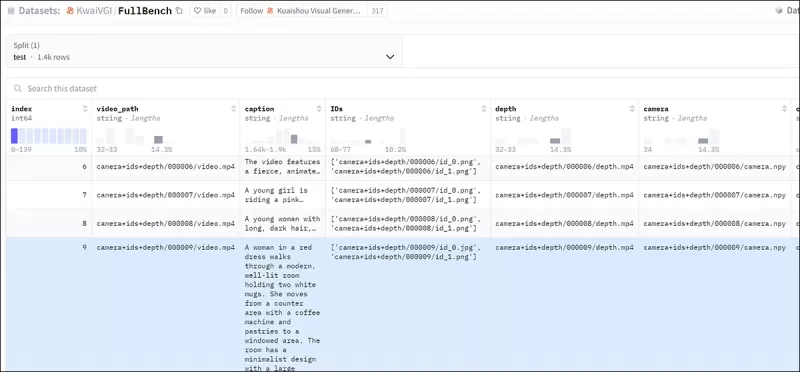Click caption 'A young girl is riding'
The height and width of the screenshot is (372, 800).
click(x=283, y=195)
